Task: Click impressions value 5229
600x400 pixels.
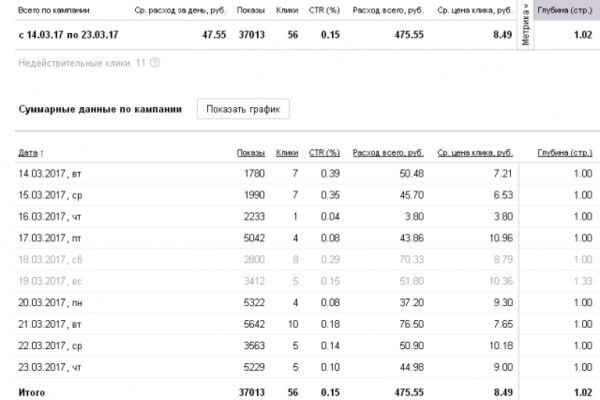Action: (254, 367)
